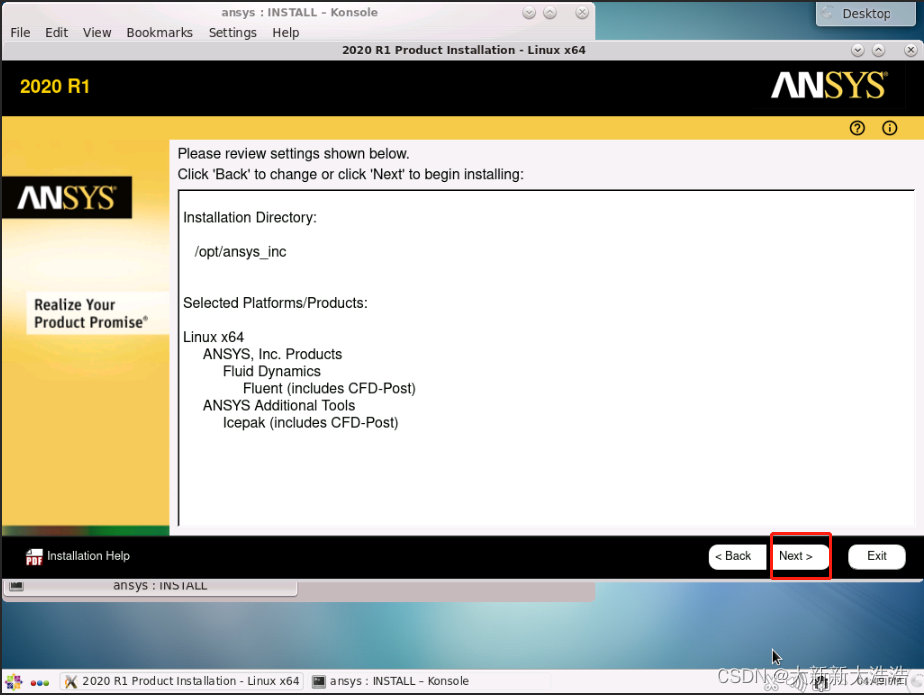Open the Installation Help PDF icon
This screenshot has height=695, width=924.
click(x=35, y=557)
